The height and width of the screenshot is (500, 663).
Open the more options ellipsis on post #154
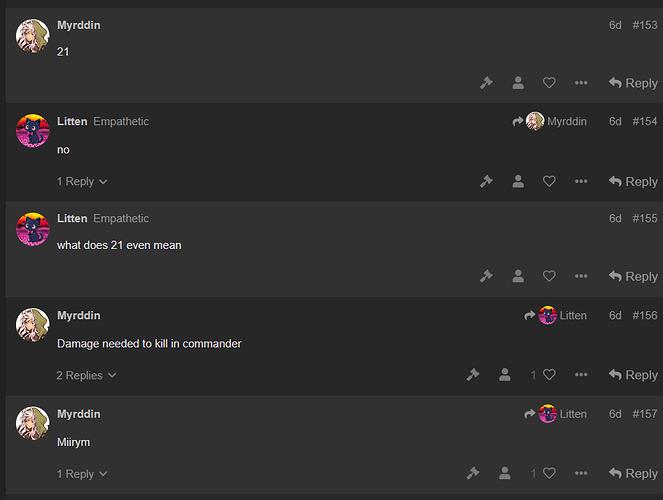tap(581, 181)
